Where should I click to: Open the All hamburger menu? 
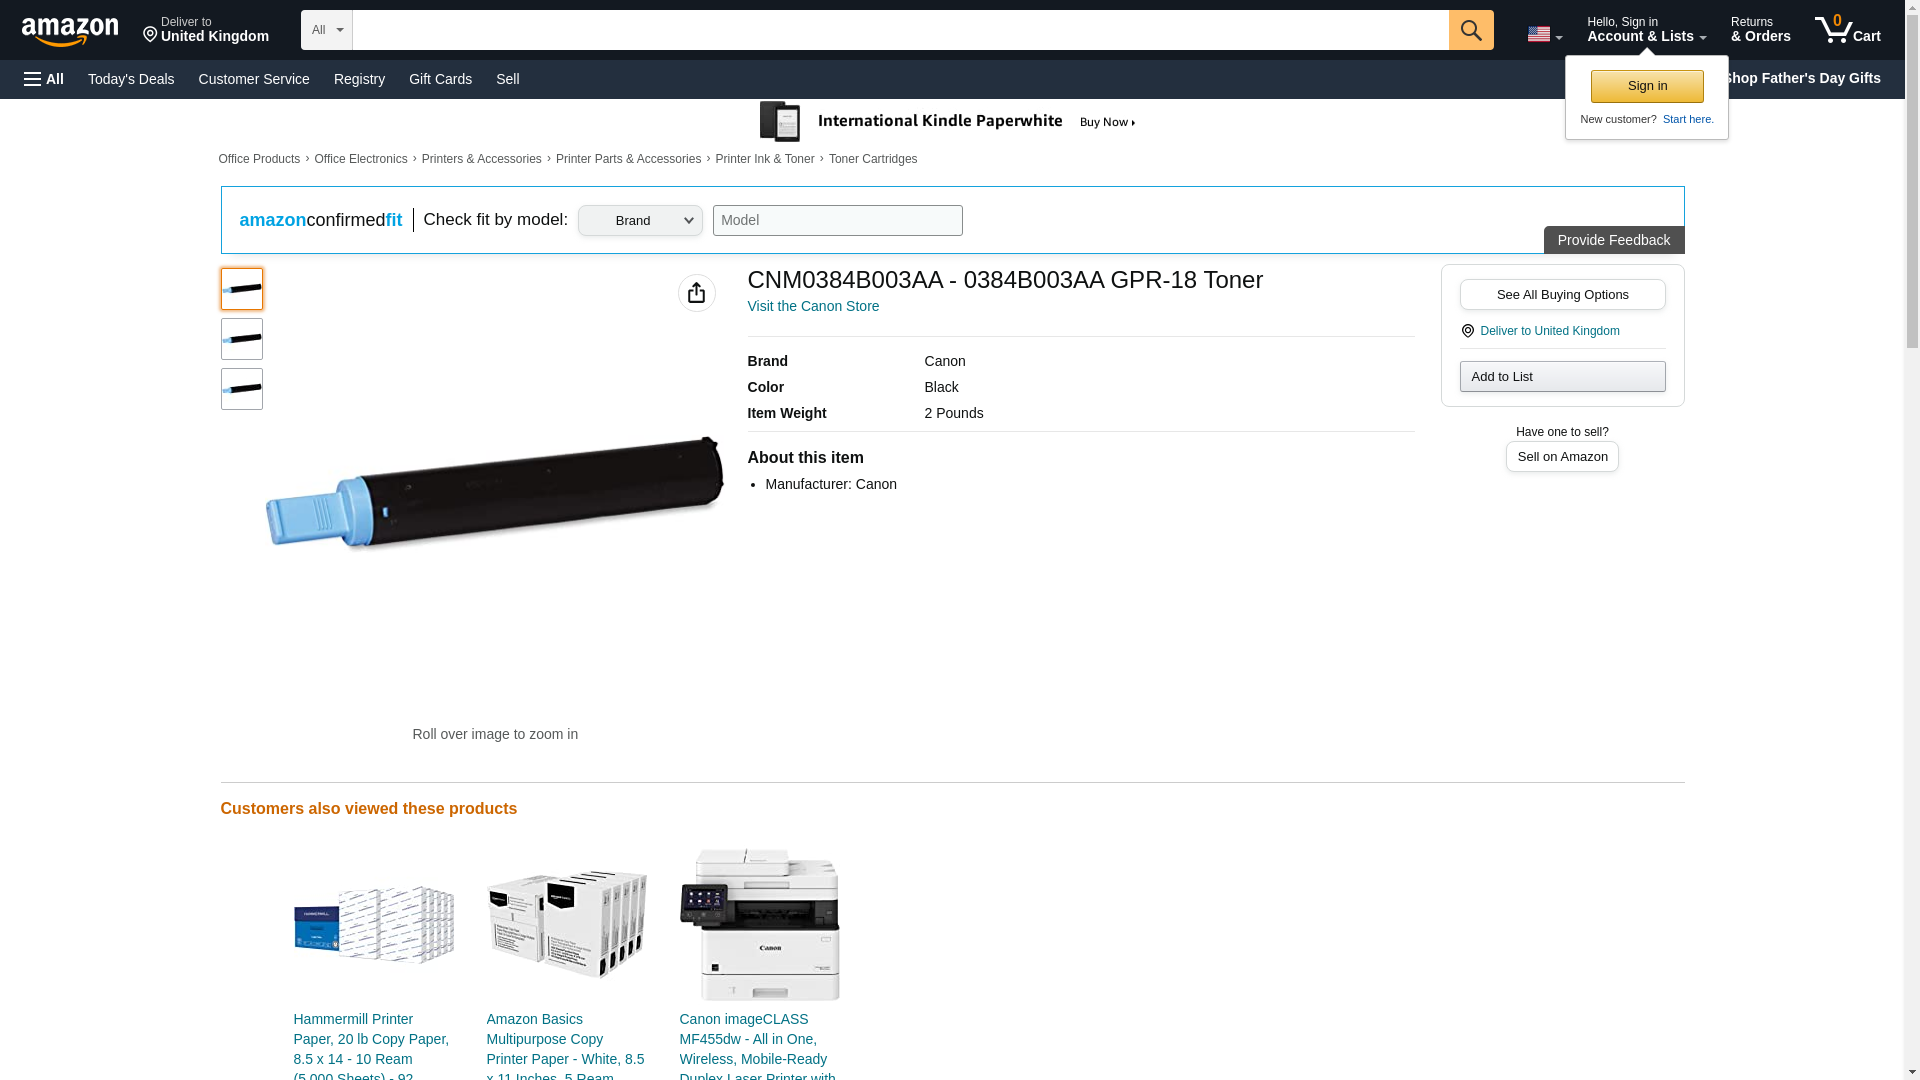(44, 79)
